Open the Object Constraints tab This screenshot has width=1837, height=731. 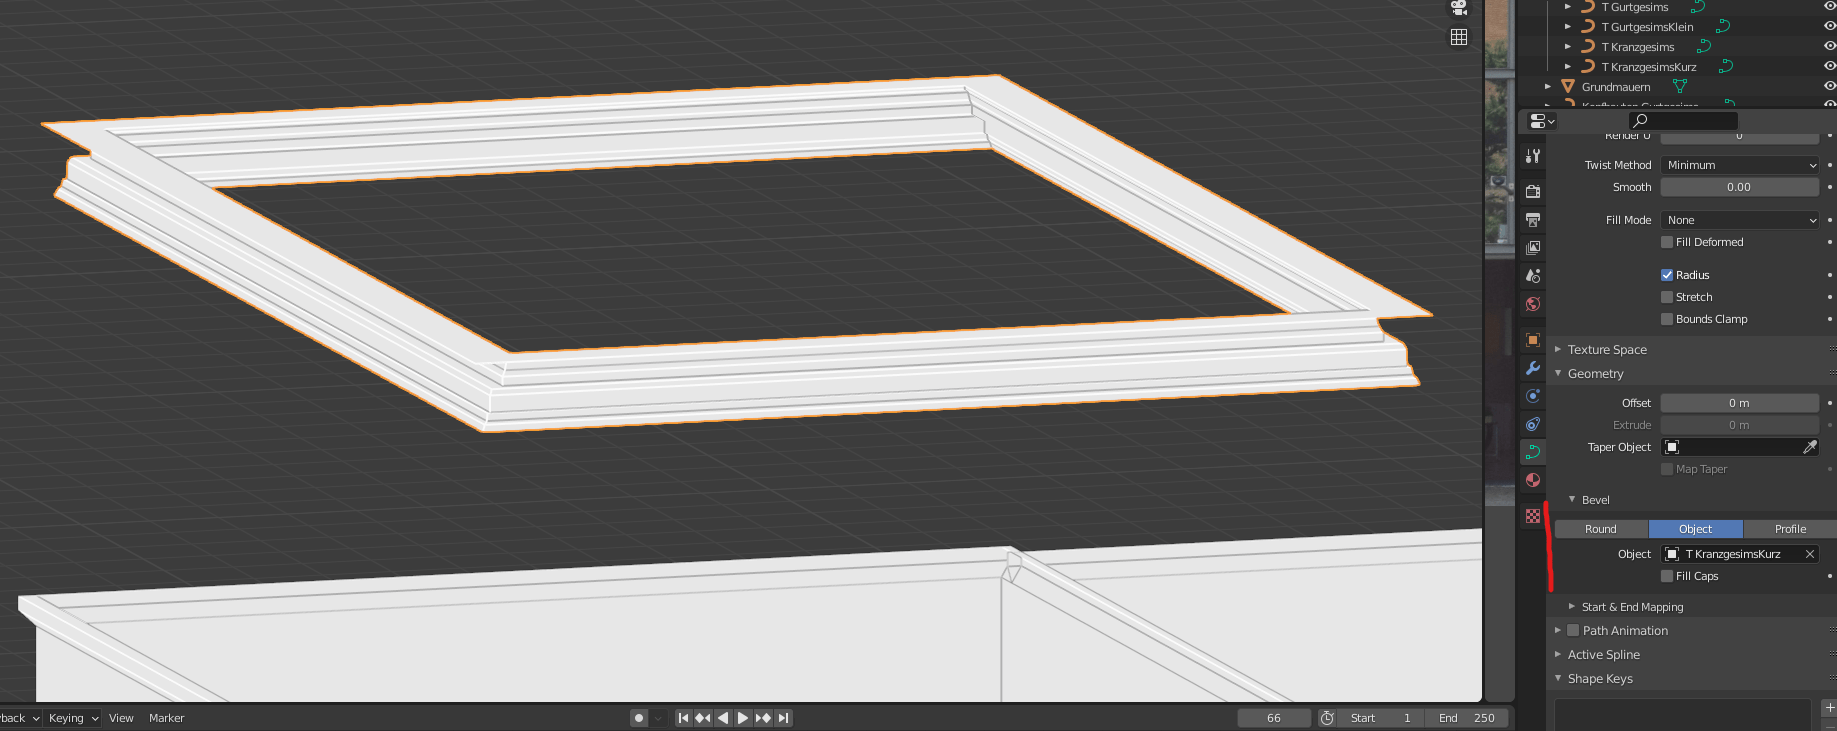[1533, 424]
